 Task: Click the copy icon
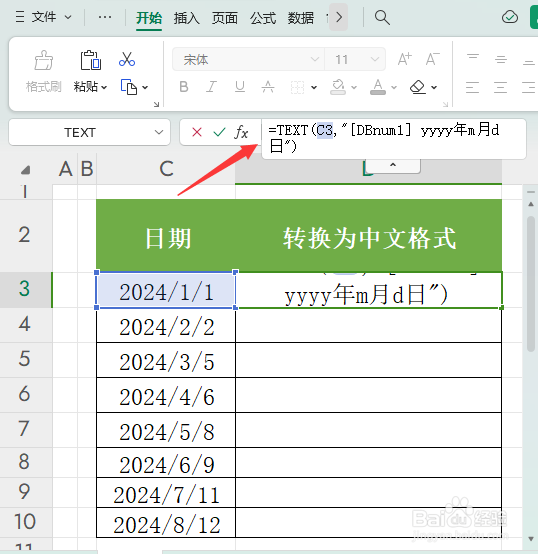129,87
